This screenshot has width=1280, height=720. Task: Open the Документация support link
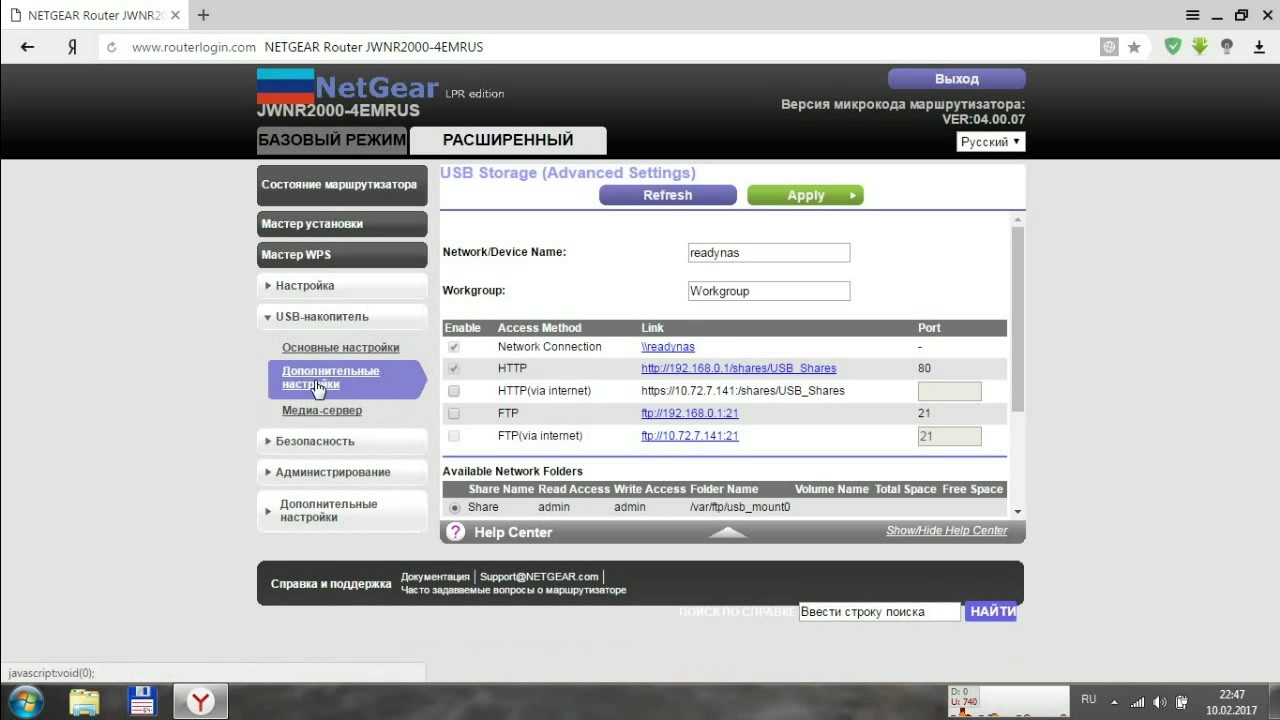click(435, 577)
